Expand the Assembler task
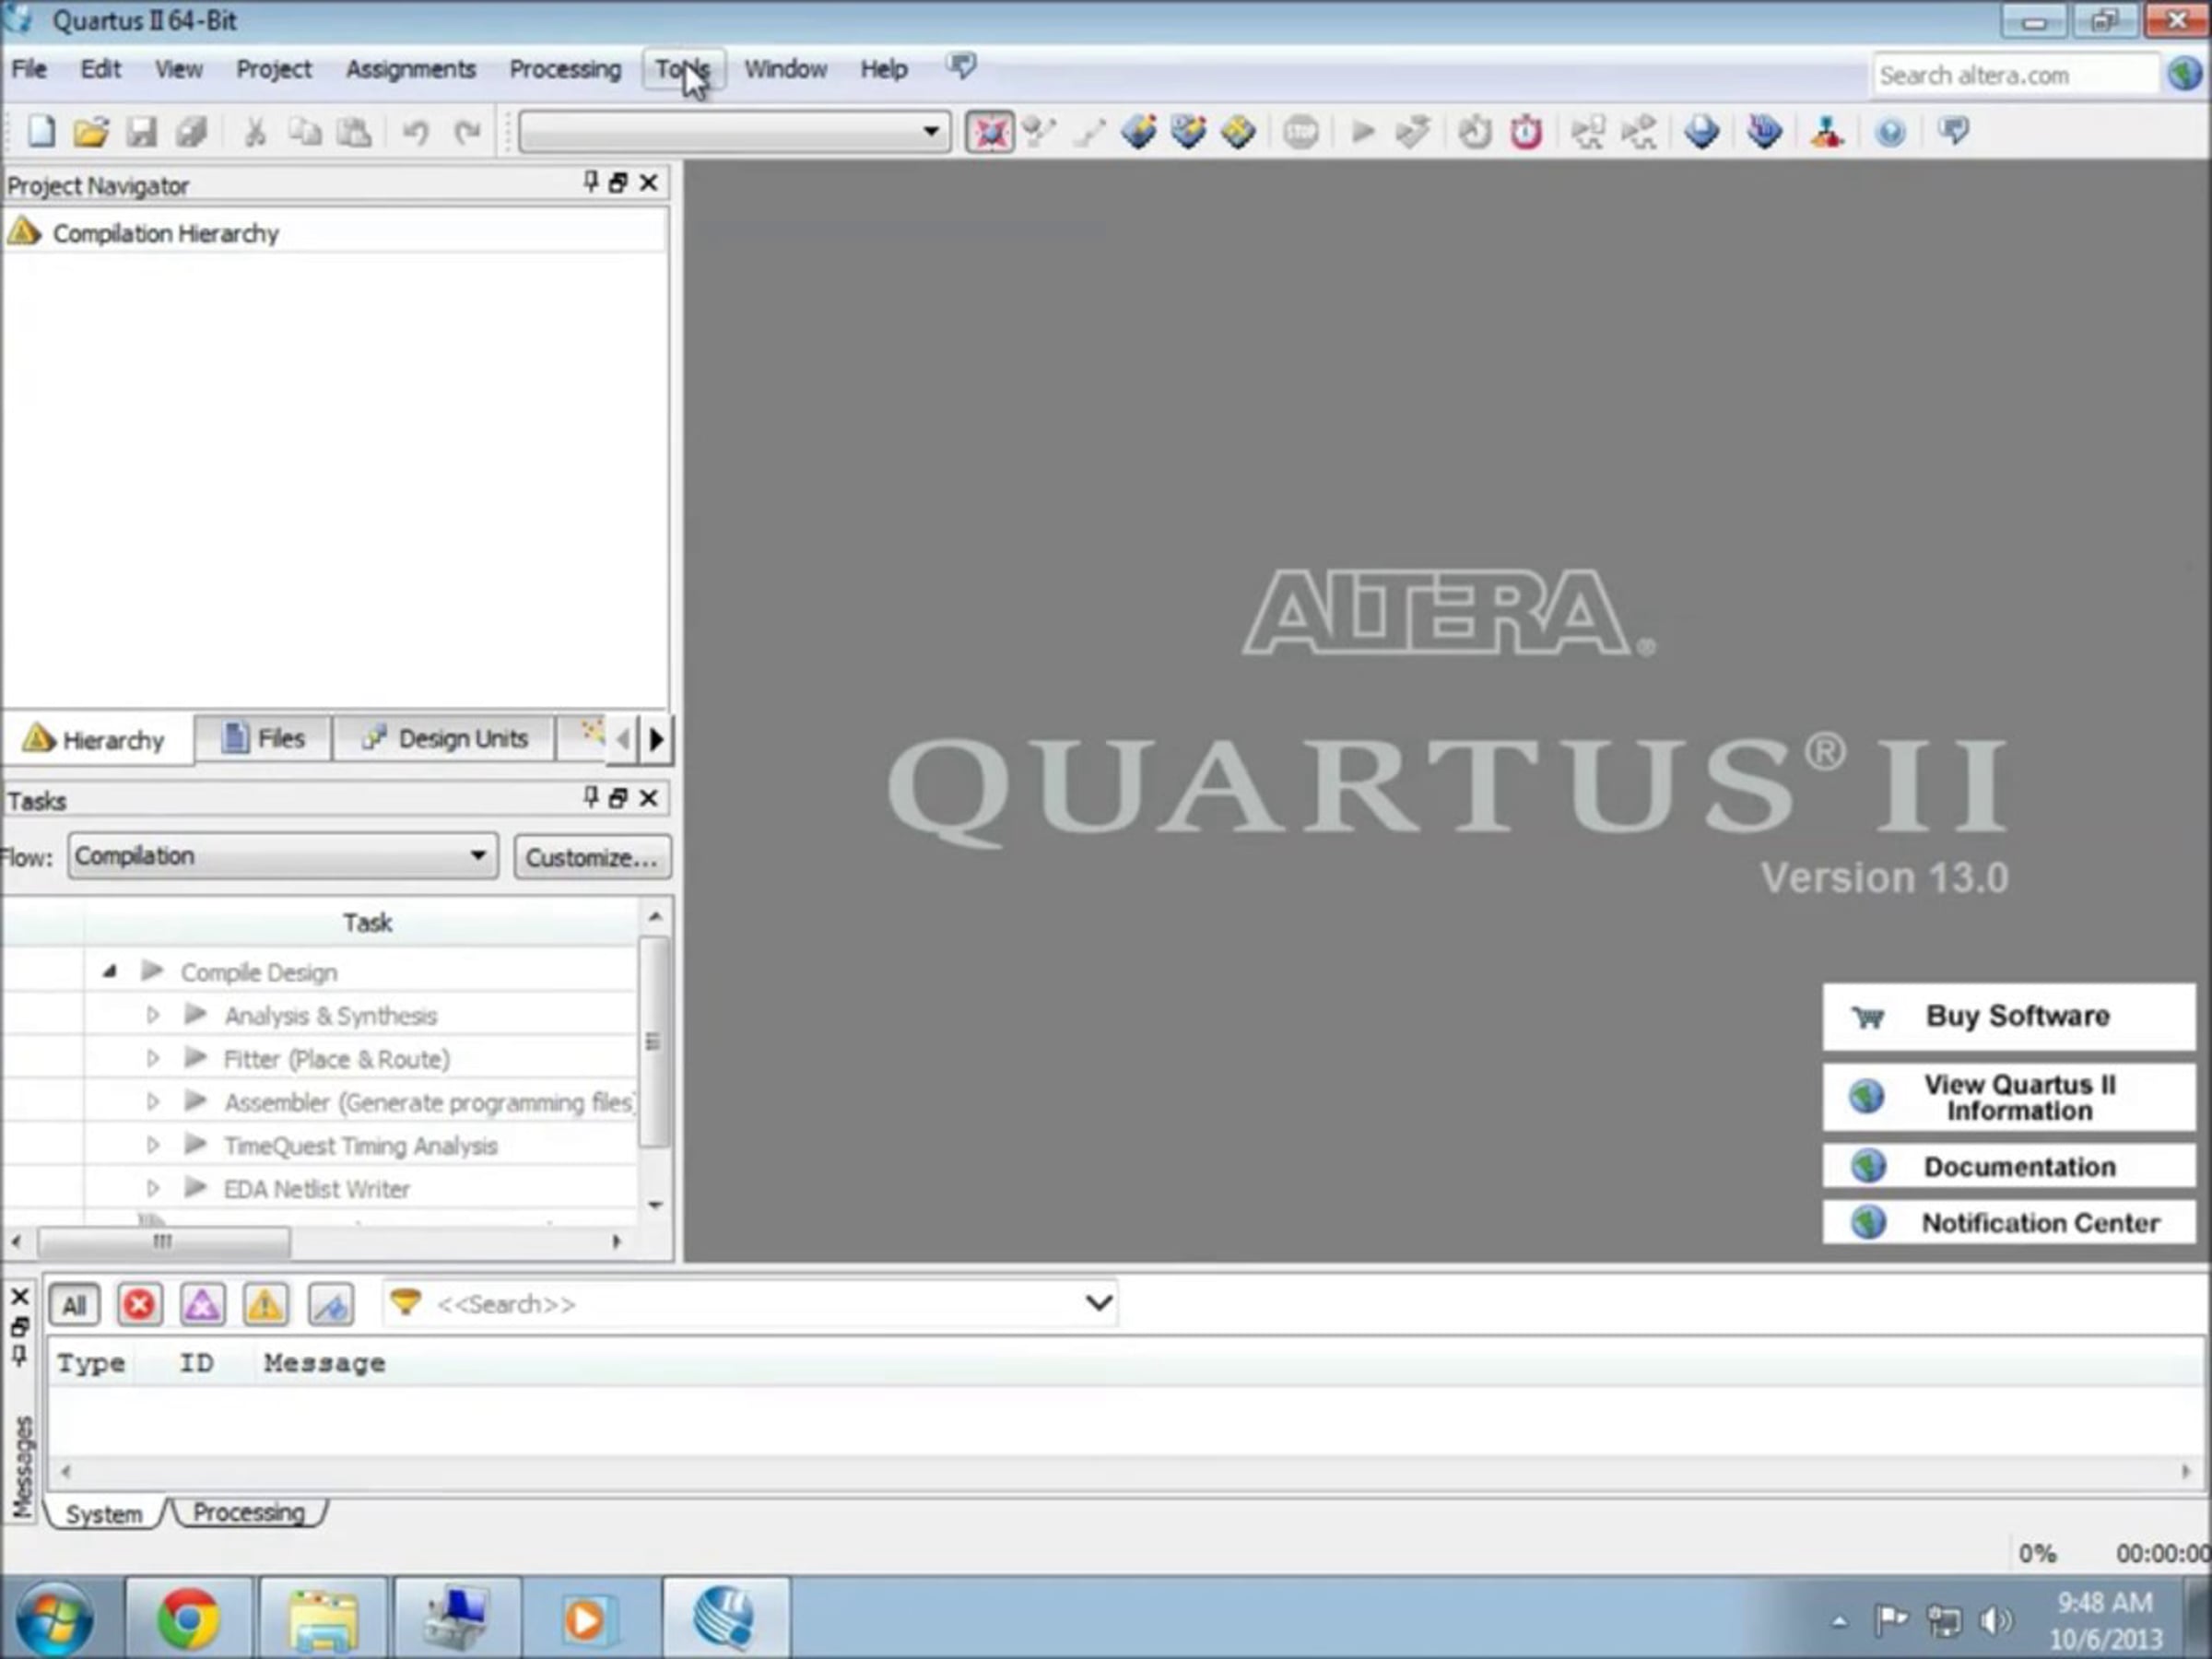2212x1659 pixels. click(x=153, y=1101)
